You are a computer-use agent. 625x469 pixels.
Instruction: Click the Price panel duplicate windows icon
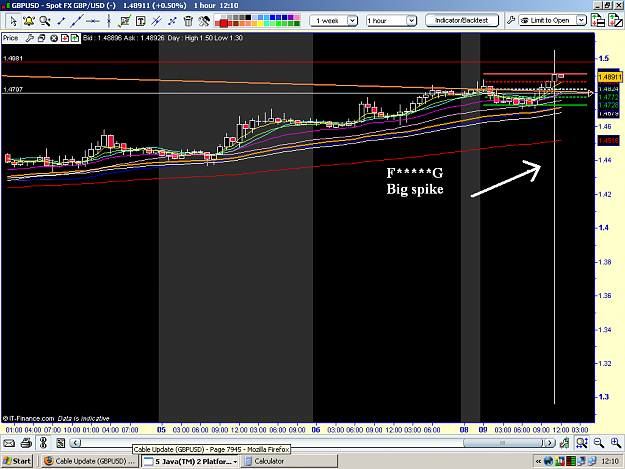41,38
